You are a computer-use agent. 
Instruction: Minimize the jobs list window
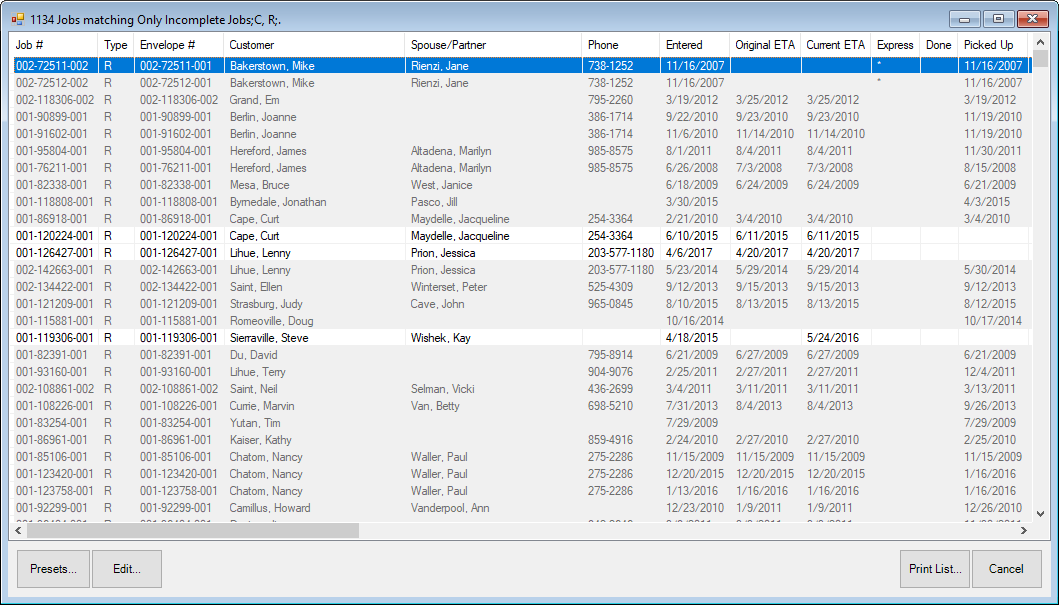[x=965, y=19]
